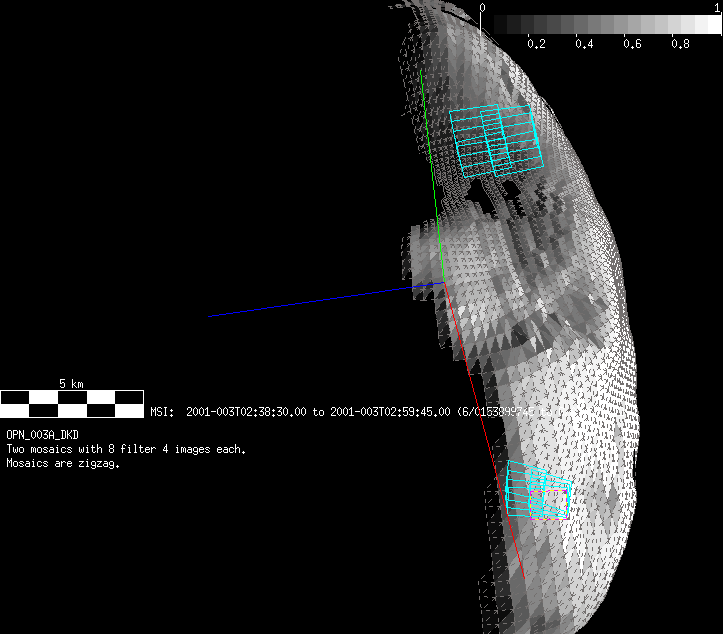The width and height of the screenshot is (723, 634).
Task: Click the upper cyan mosaic footprint grid
Action: [495, 142]
